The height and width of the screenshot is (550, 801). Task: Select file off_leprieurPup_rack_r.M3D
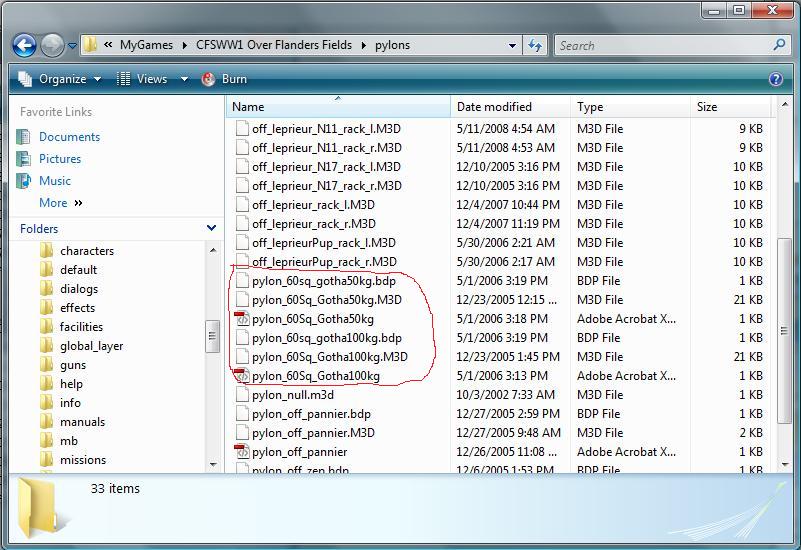click(324, 262)
